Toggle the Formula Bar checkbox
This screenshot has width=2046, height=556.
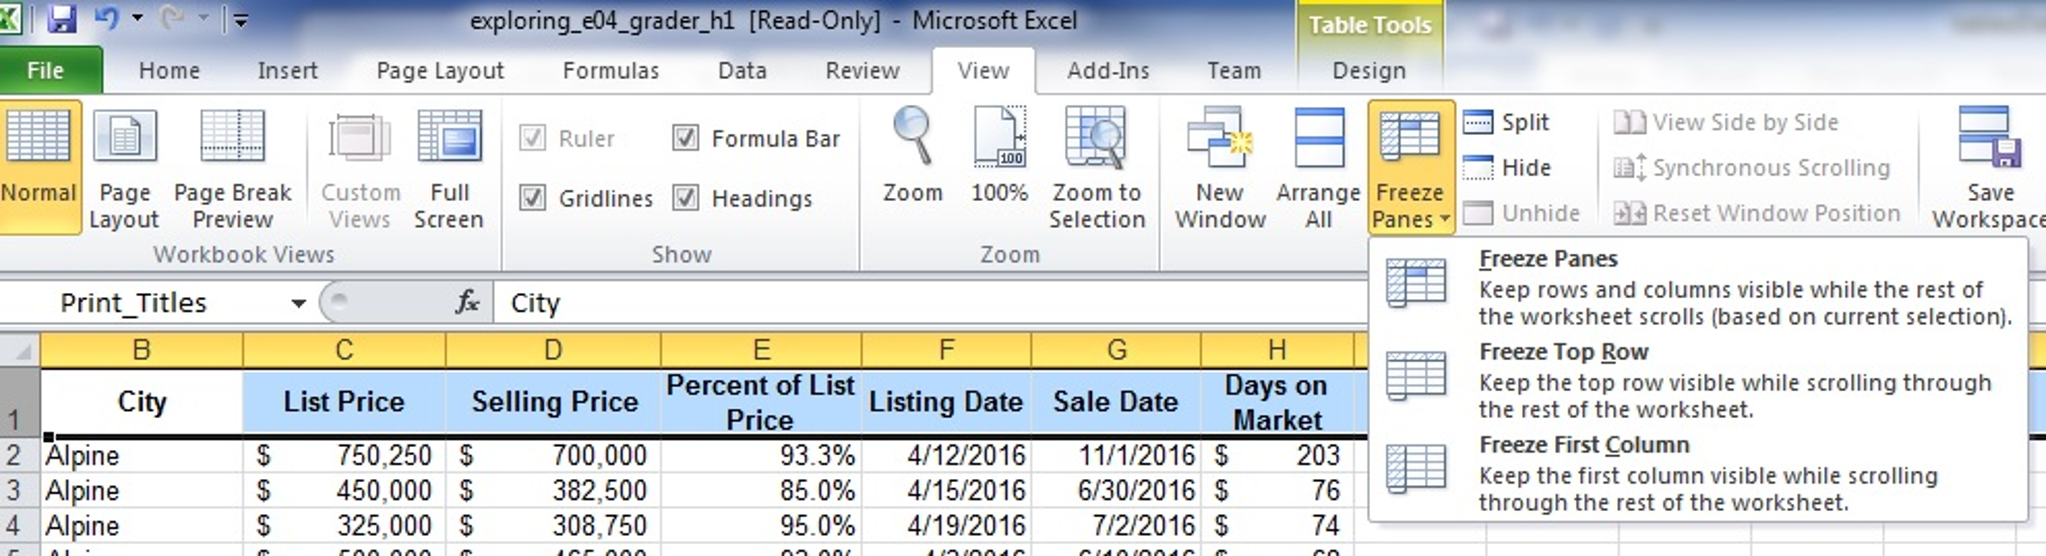[x=685, y=138]
